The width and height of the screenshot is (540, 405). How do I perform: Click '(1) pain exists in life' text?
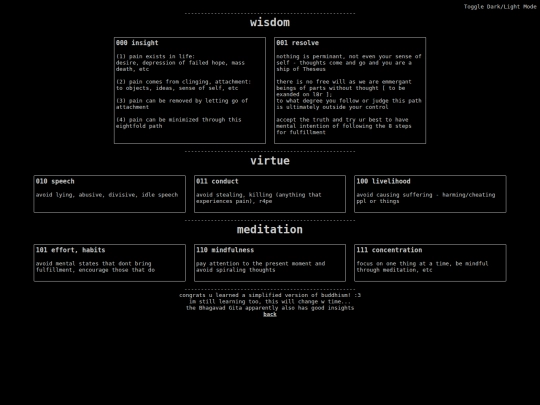click(180, 63)
